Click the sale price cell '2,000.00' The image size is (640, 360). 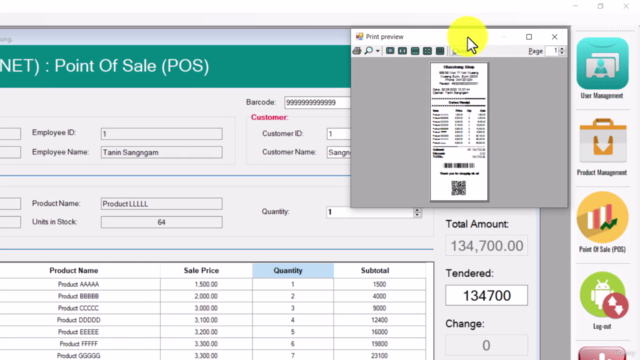[x=206, y=296]
